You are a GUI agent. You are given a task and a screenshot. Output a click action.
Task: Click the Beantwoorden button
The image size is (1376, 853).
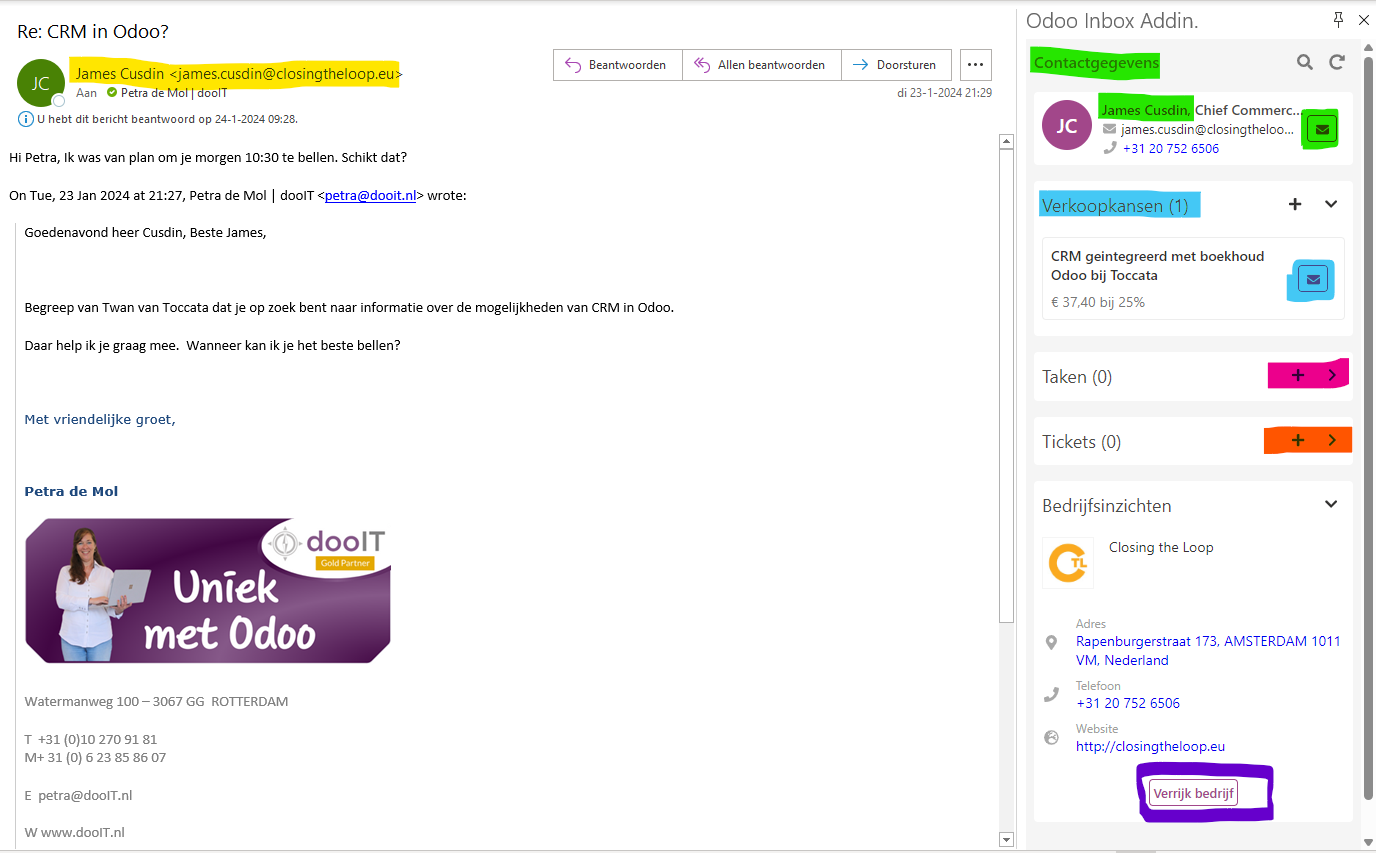(x=616, y=64)
